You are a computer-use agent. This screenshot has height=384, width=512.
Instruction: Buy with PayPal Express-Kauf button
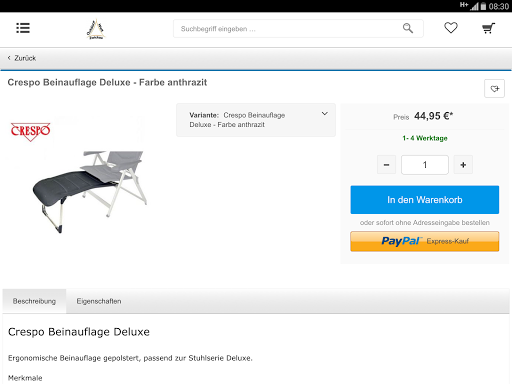[425, 241]
